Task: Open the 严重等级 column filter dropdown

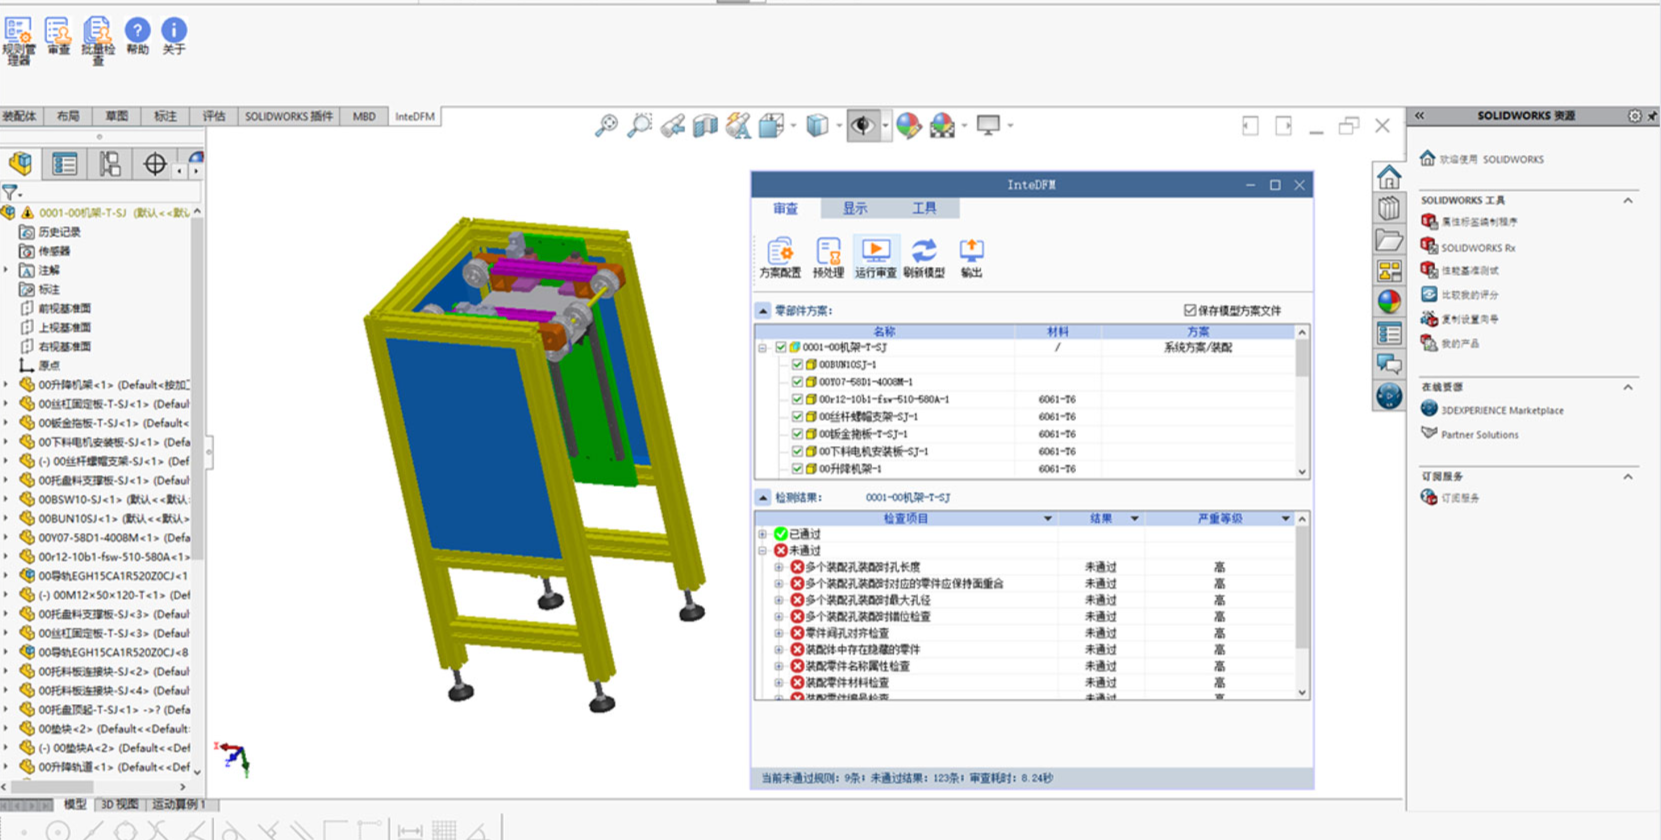Action: tap(1286, 518)
